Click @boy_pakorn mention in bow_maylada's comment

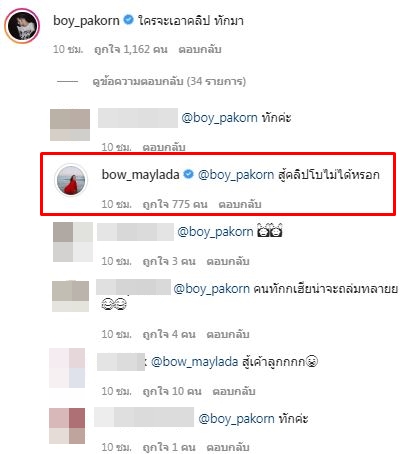[x=236, y=175]
